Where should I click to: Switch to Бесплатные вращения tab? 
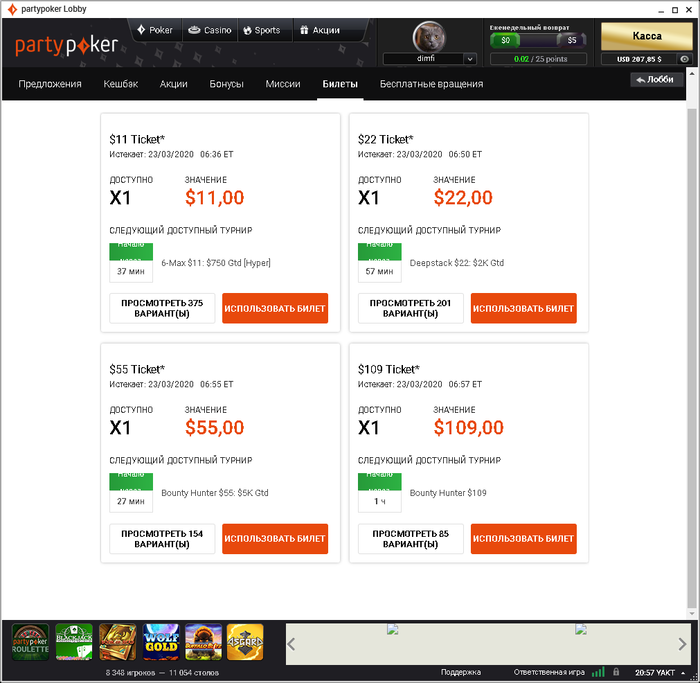coord(431,84)
